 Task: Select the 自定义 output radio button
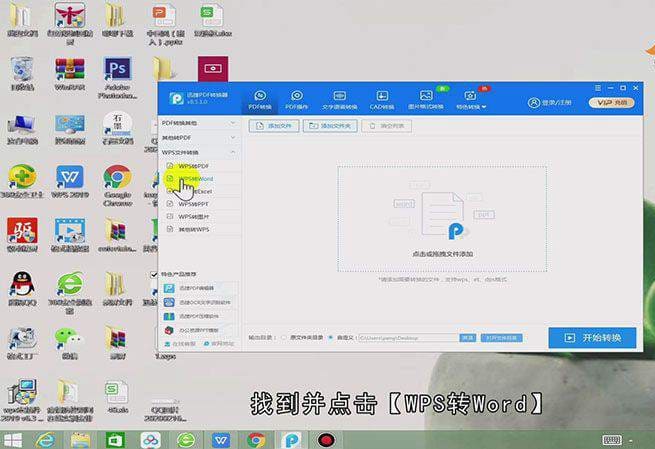click(x=330, y=337)
